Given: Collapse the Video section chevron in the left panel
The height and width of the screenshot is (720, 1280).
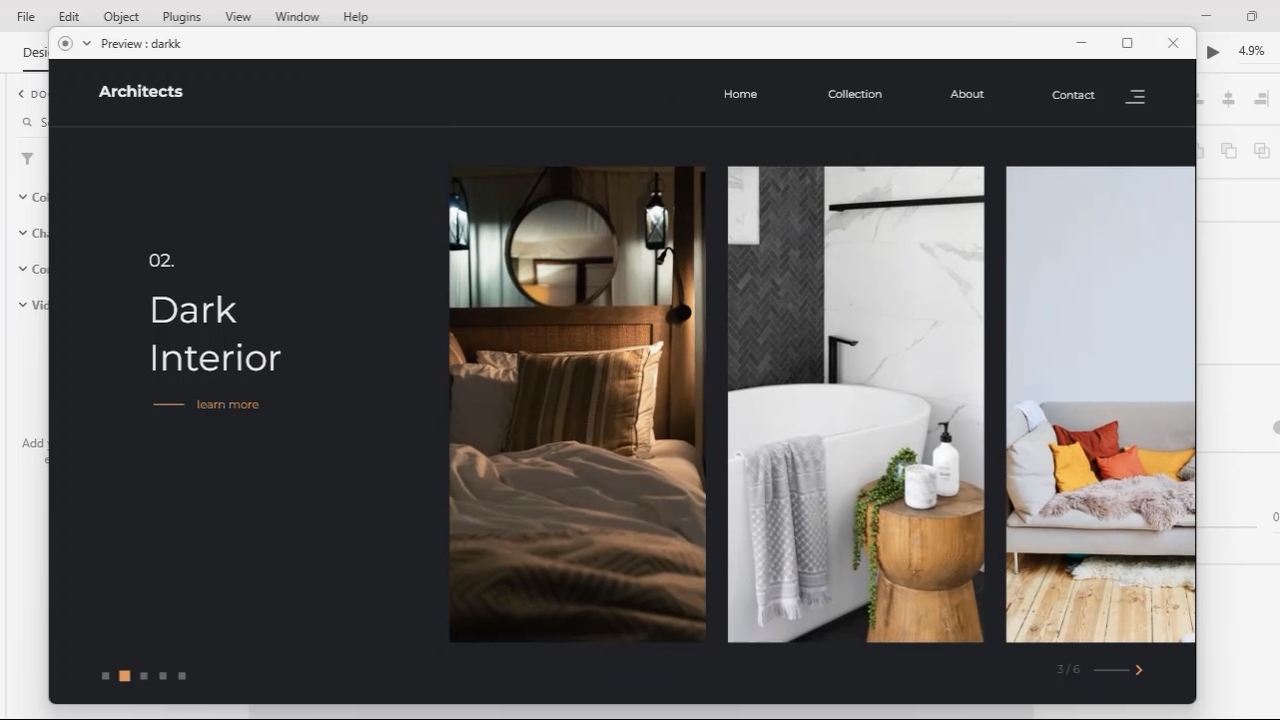Looking at the screenshot, I should tap(23, 304).
